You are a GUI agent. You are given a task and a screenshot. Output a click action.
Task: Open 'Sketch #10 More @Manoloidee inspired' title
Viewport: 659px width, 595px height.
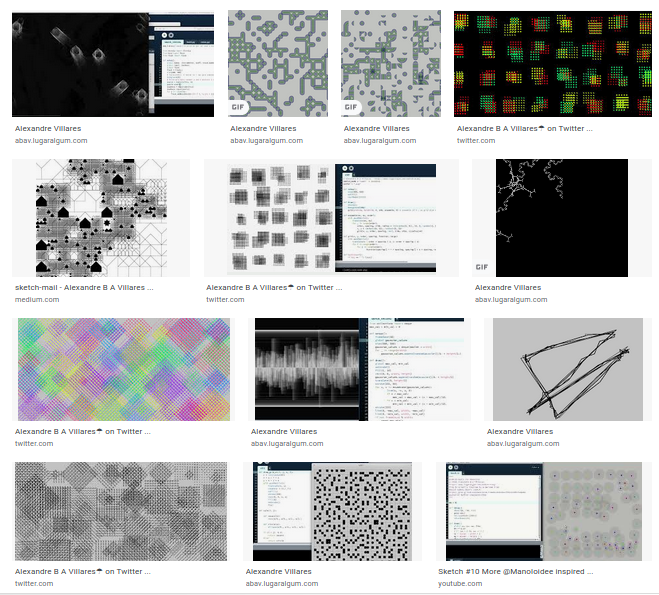point(516,571)
